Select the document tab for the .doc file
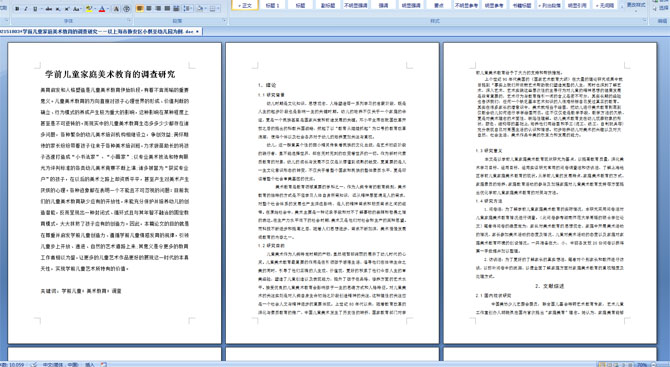Viewport: 670px width, 367px height. 97,31
